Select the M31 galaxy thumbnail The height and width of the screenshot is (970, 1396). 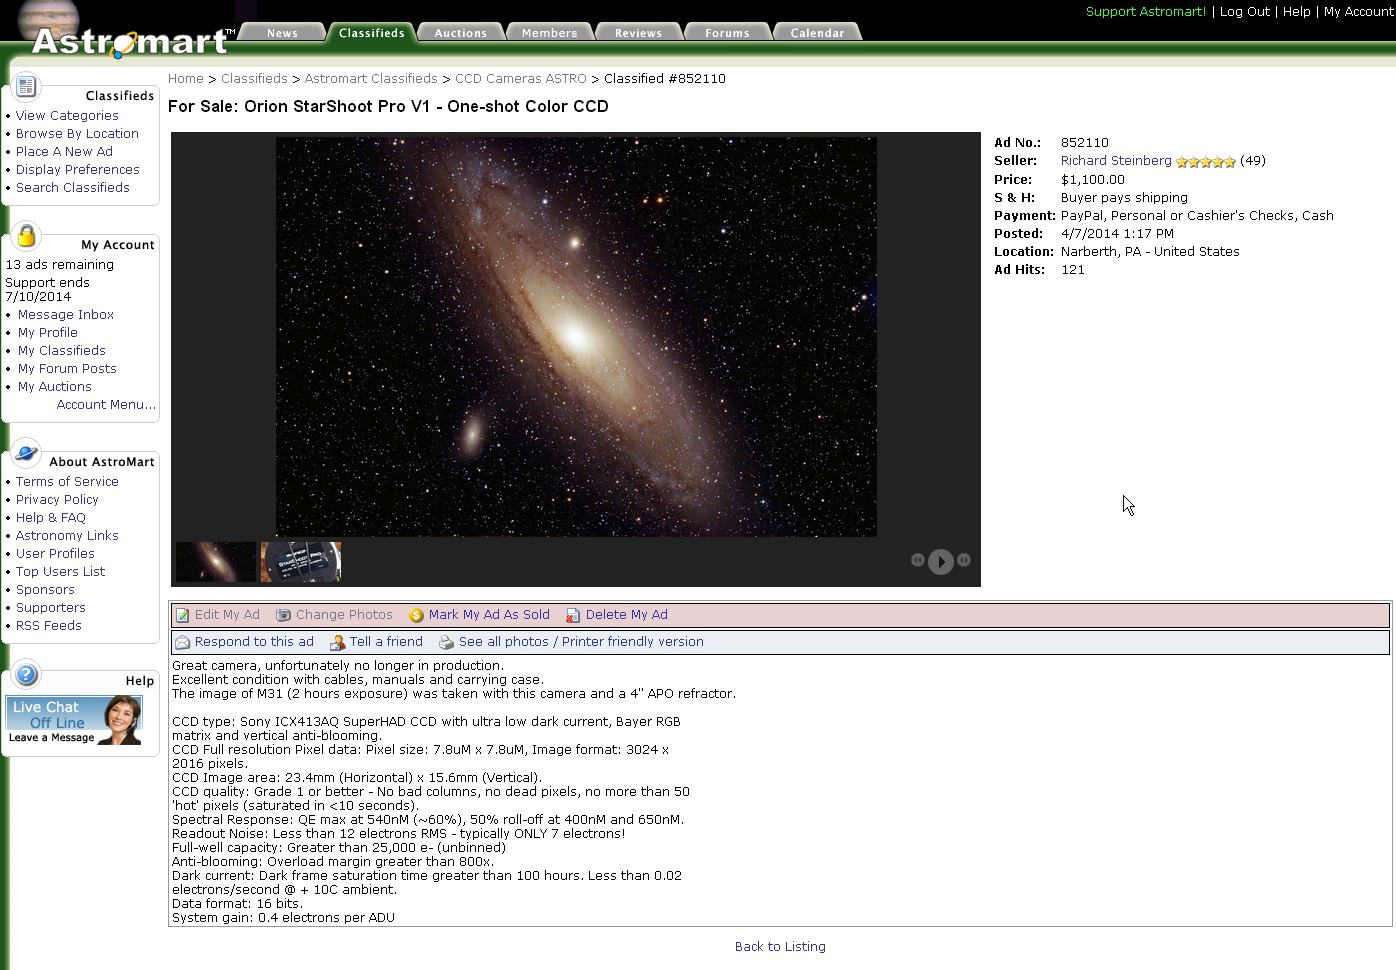tap(216, 562)
